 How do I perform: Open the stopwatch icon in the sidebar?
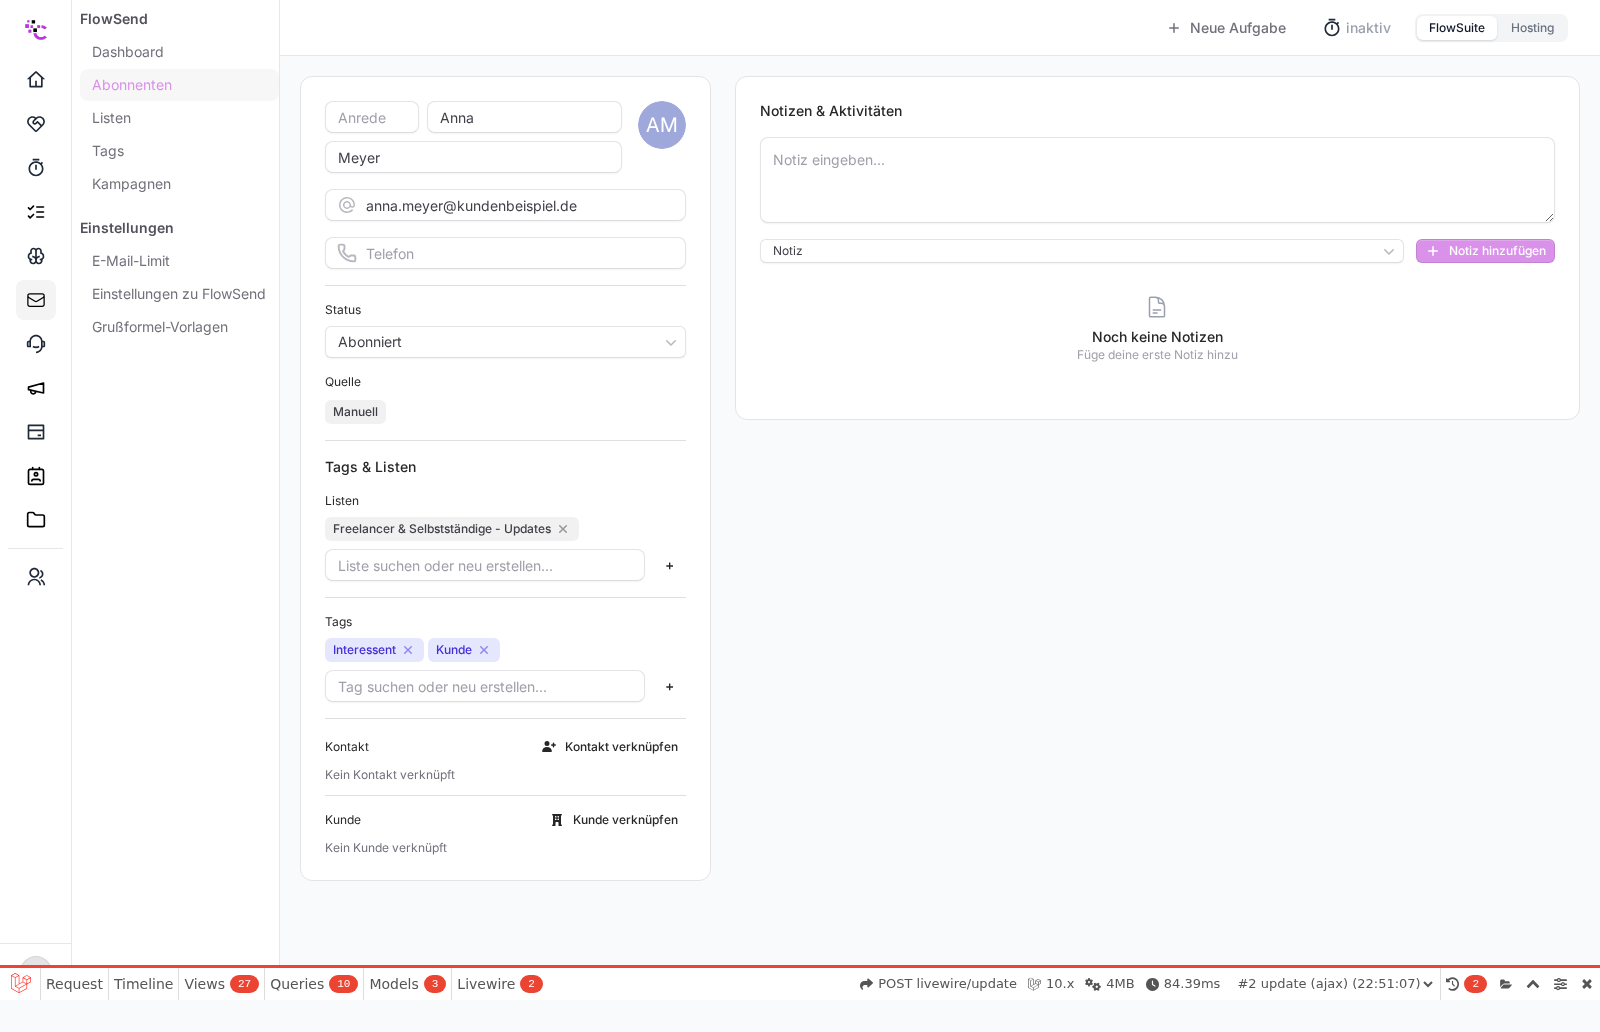pyautogui.click(x=36, y=168)
